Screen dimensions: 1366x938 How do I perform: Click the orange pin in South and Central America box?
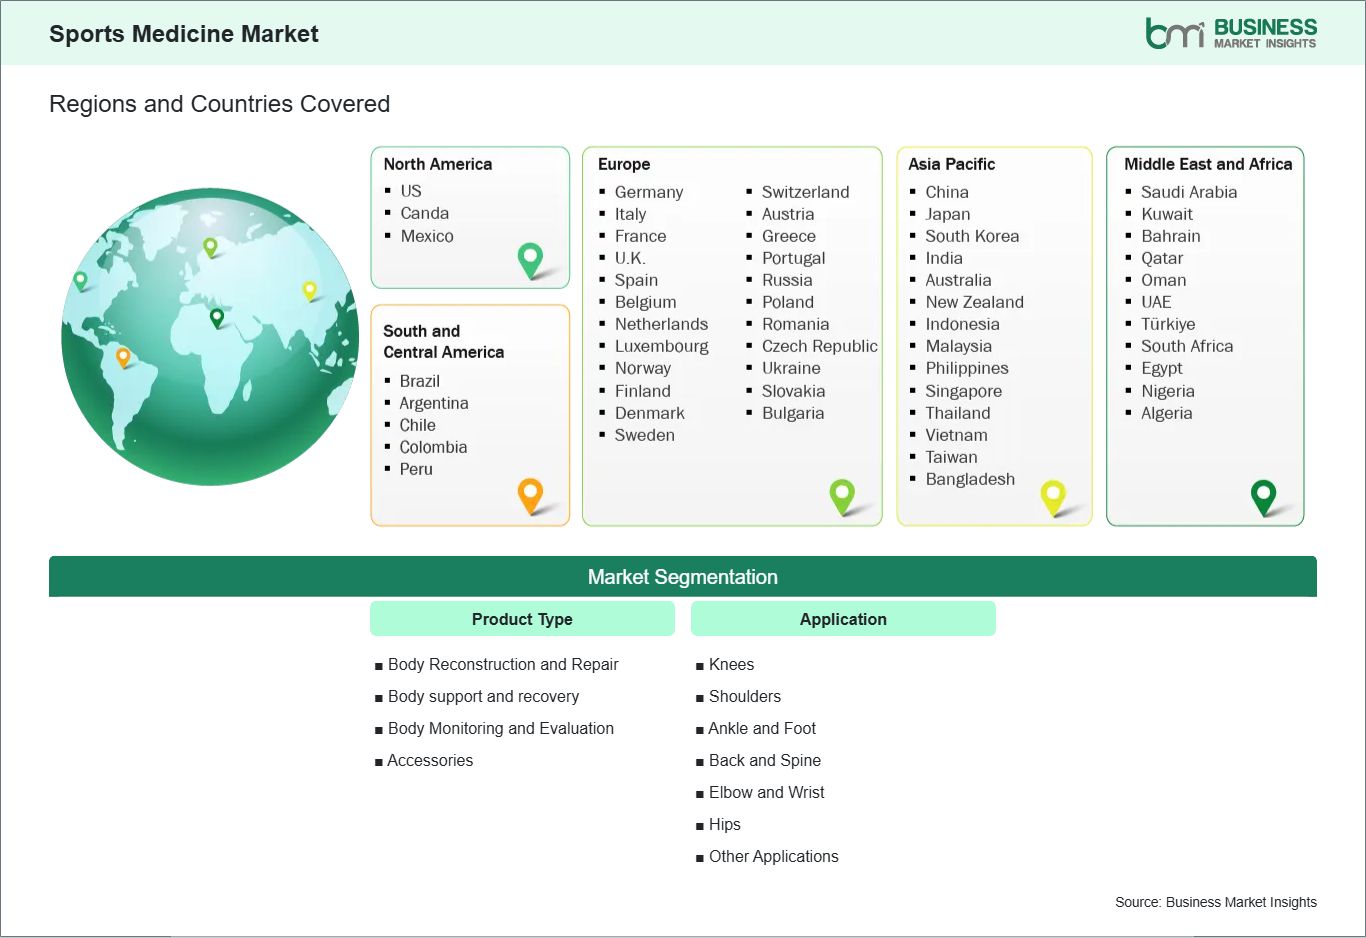[x=530, y=494]
